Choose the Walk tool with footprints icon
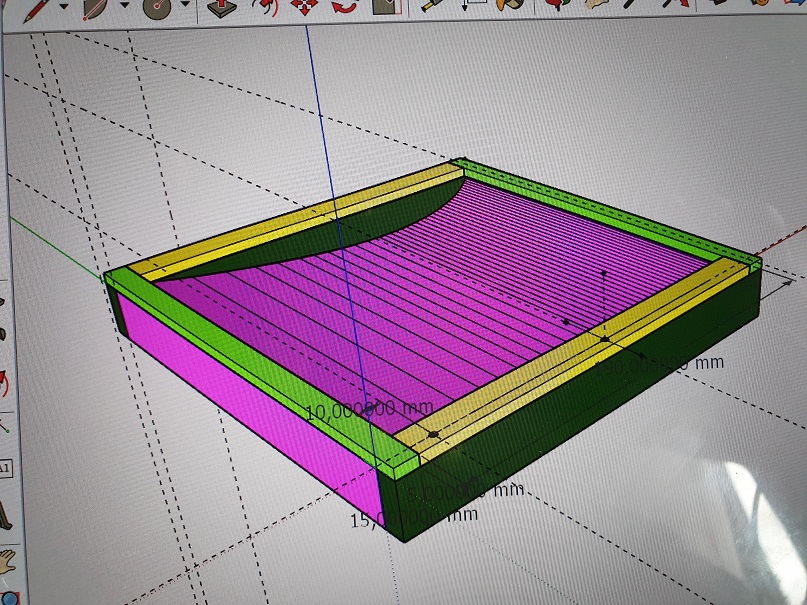Image resolution: width=807 pixels, height=605 pixels. click(6, 514)
